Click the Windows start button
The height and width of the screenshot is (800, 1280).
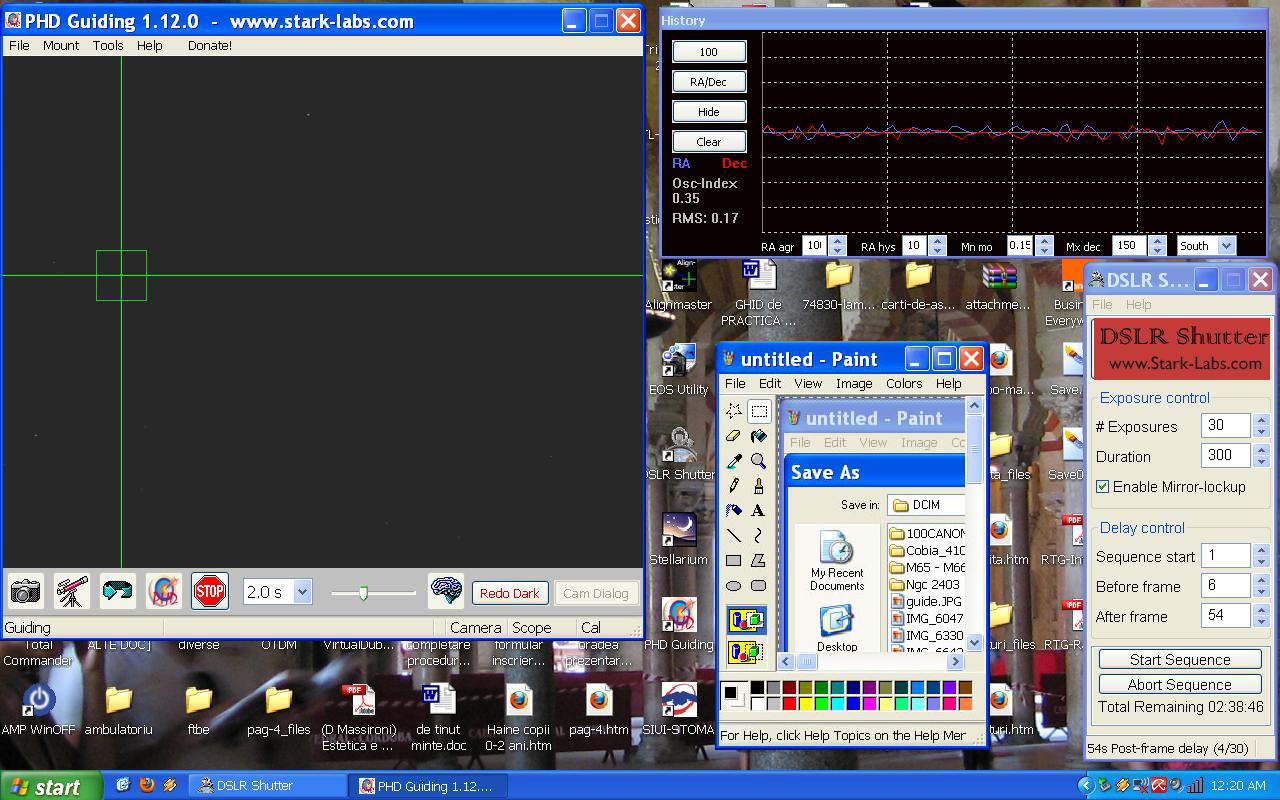coord(51,786)
